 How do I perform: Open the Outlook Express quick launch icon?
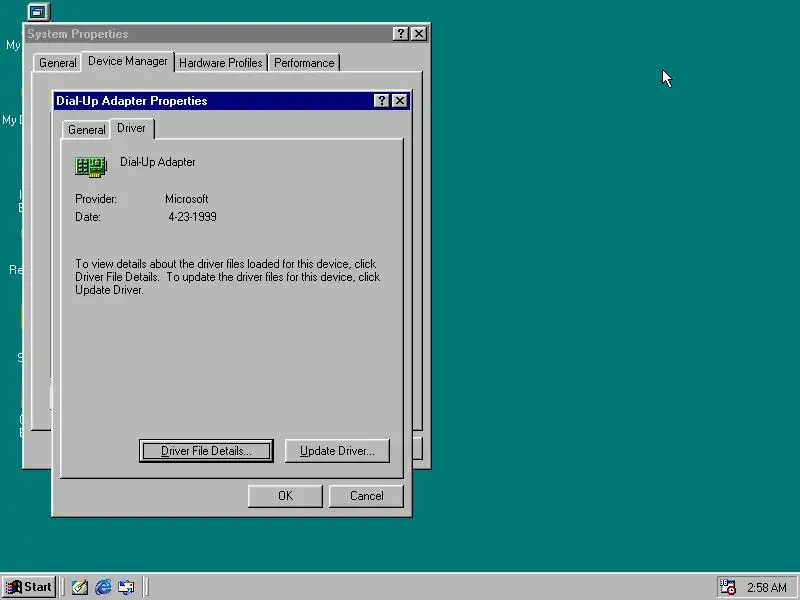126,587
